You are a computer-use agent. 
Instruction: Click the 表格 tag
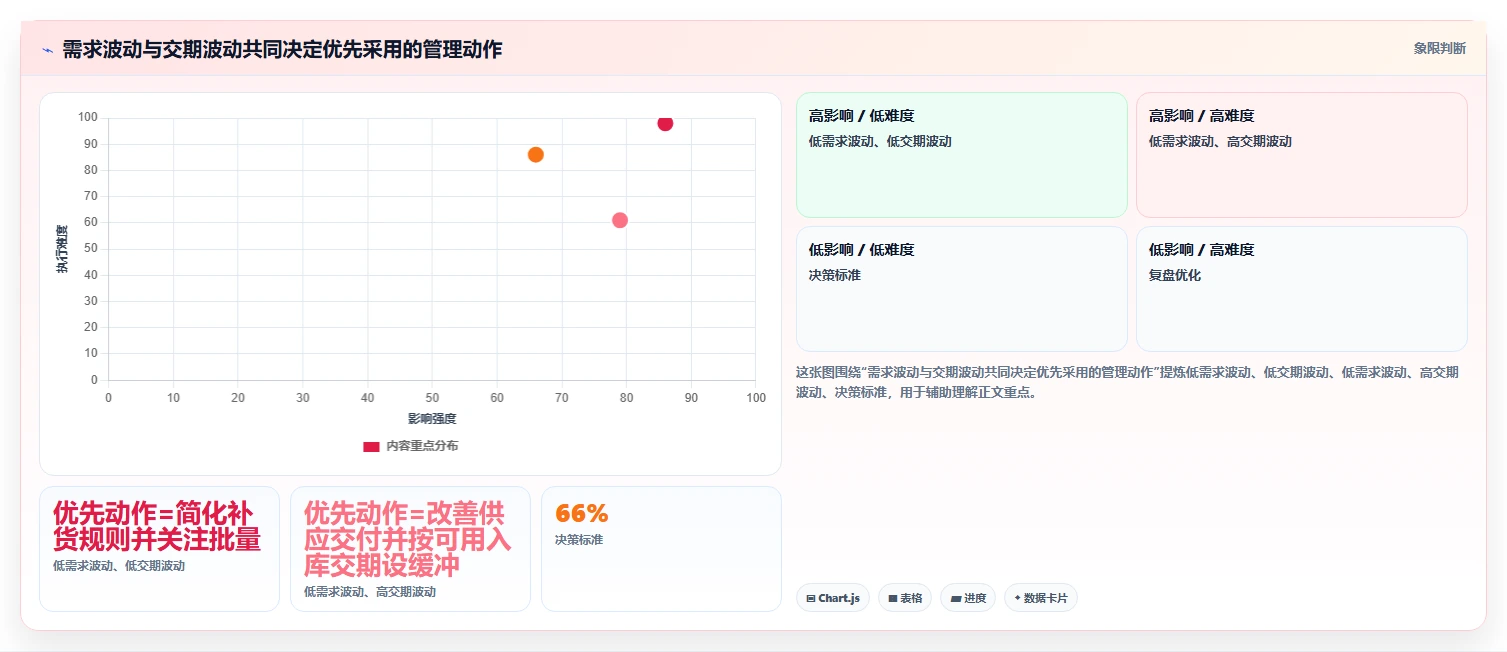pos(905,598)
